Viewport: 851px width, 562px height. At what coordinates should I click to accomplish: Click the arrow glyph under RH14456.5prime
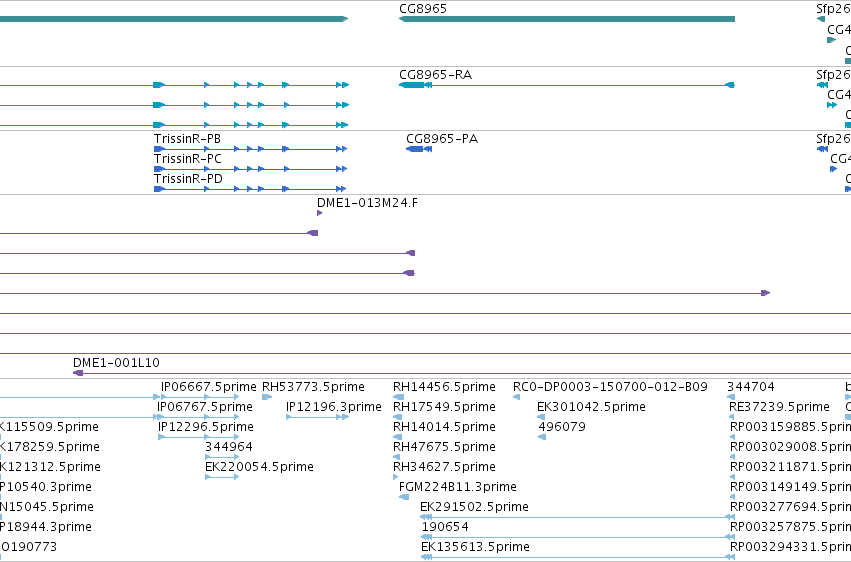tap(398, 397)
